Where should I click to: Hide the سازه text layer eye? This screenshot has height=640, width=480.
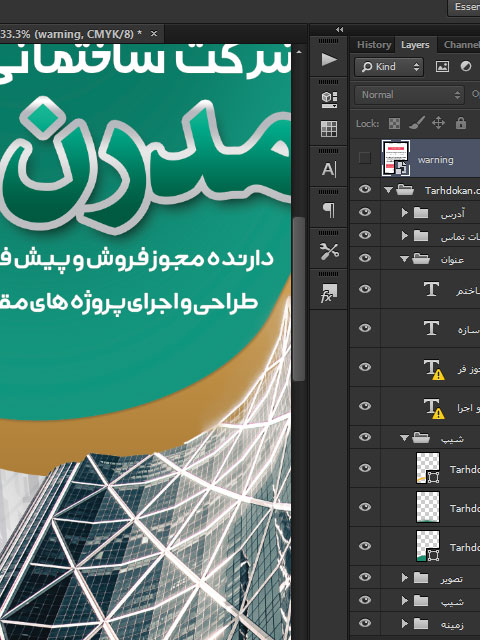point(365,328)
